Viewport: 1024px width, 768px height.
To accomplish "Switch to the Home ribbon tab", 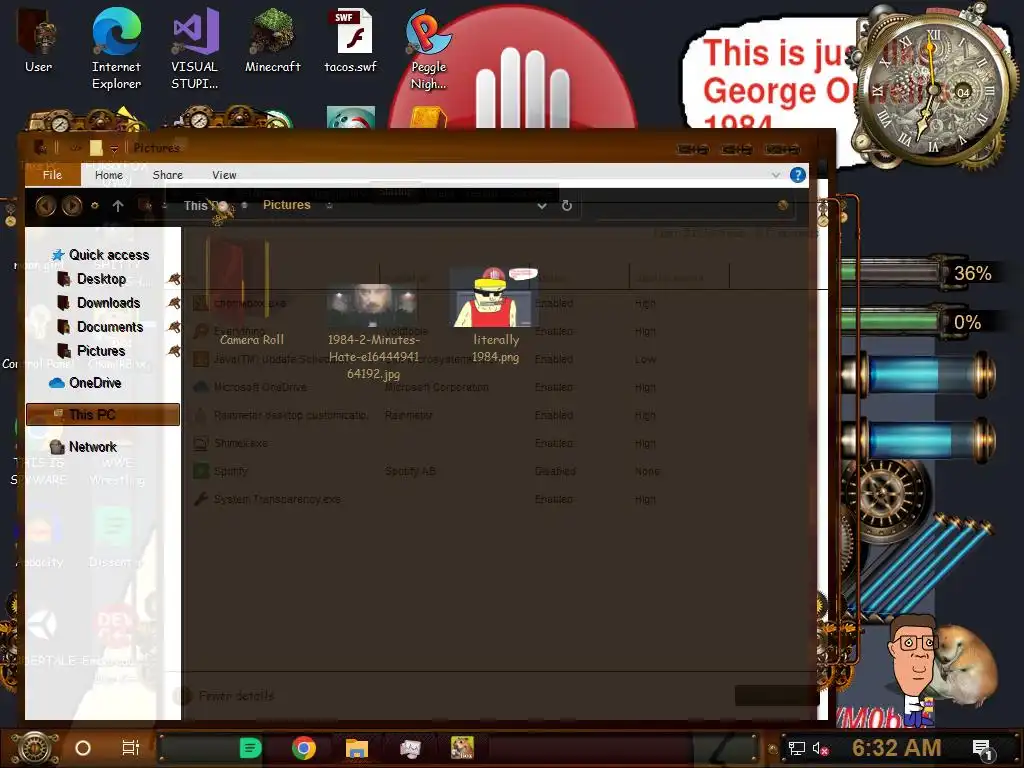I will tap(108, 174).
